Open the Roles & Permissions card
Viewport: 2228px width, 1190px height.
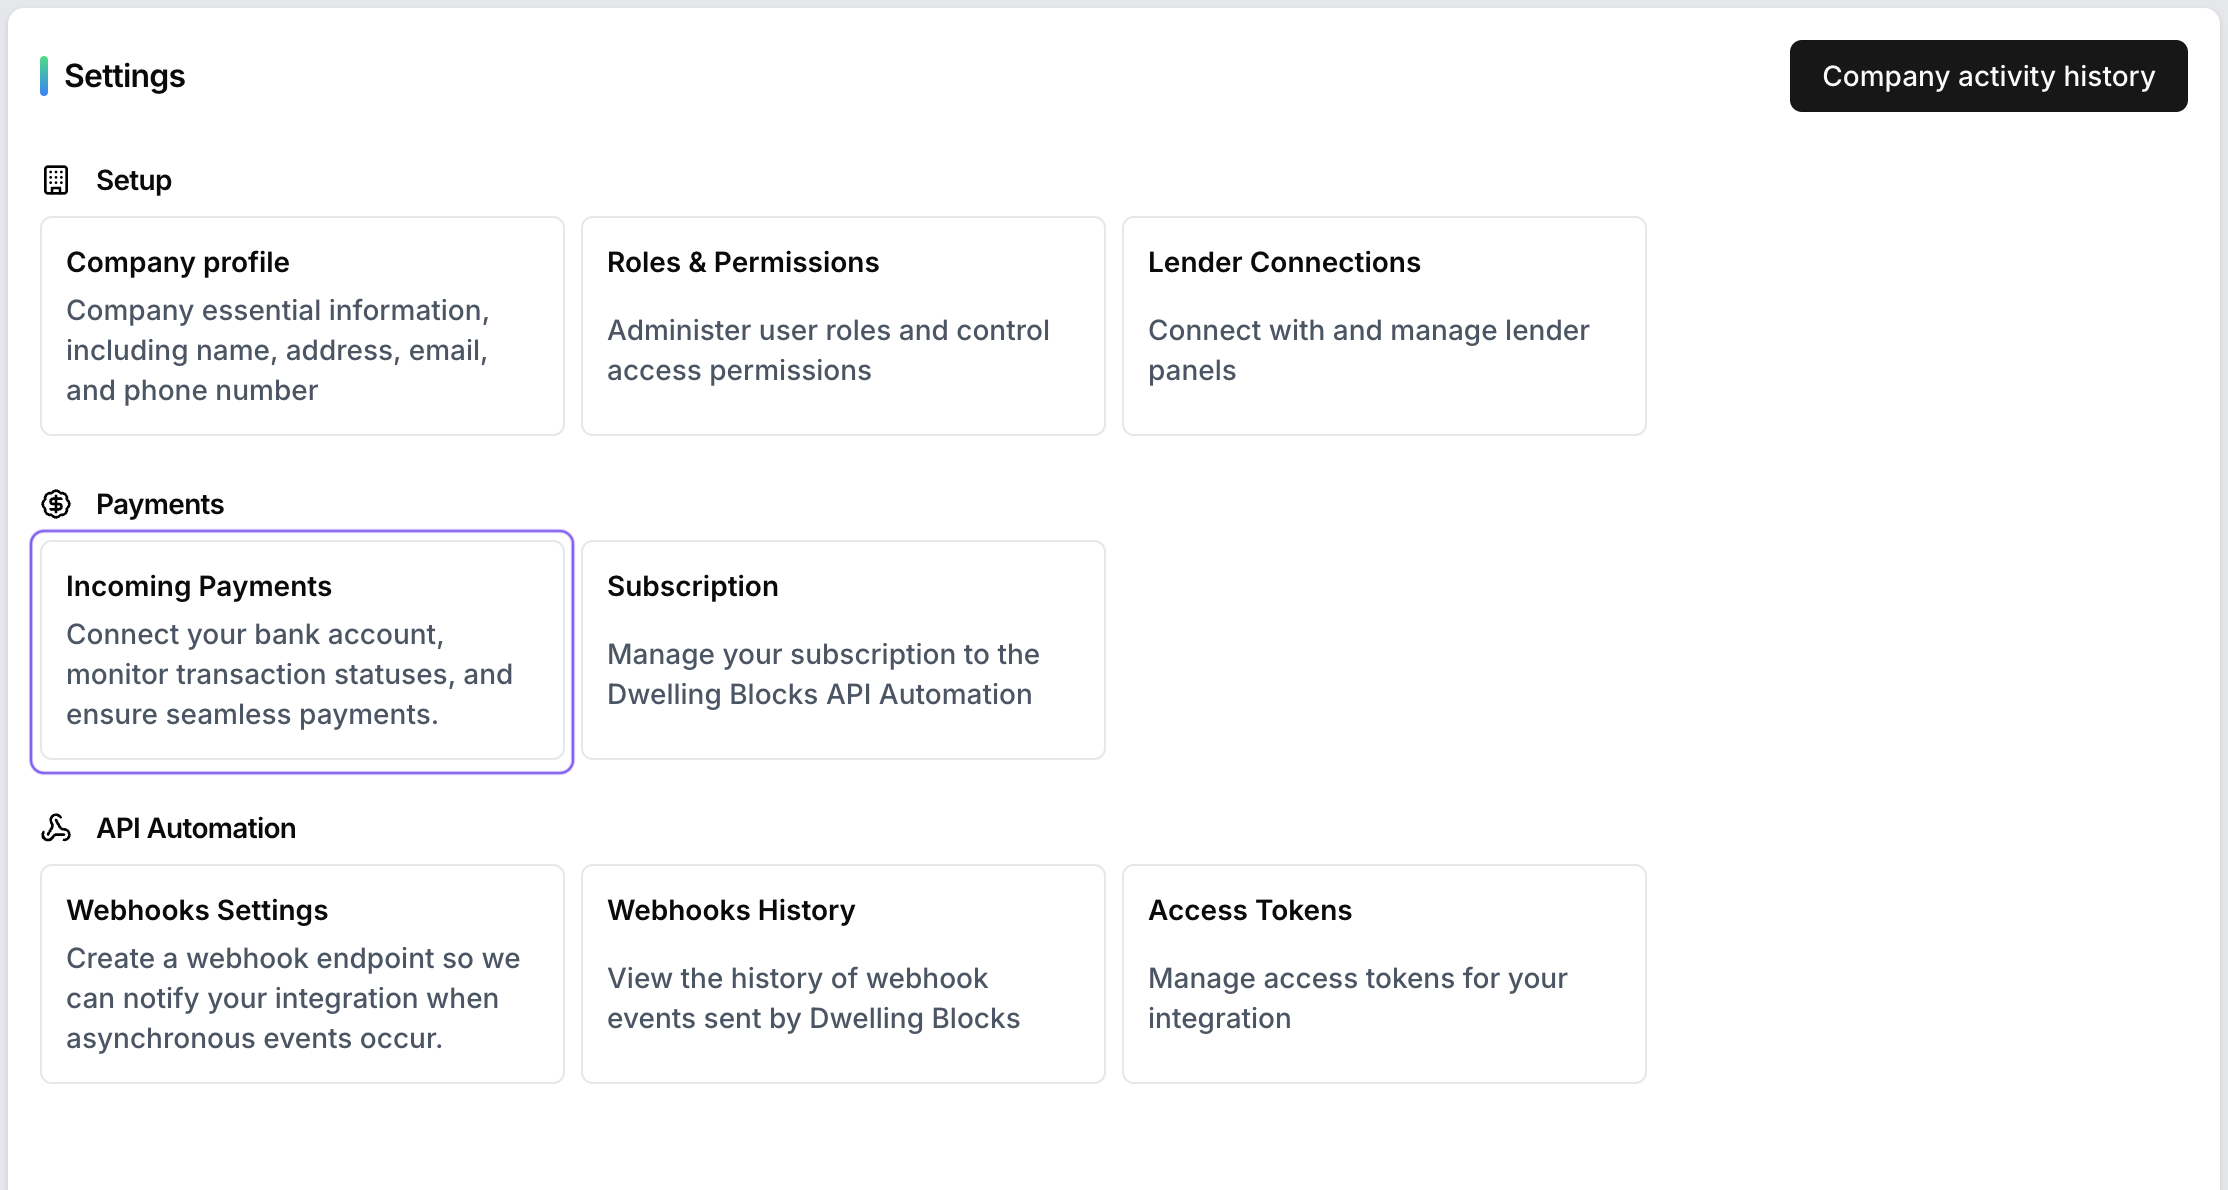[x=843, y=326]
